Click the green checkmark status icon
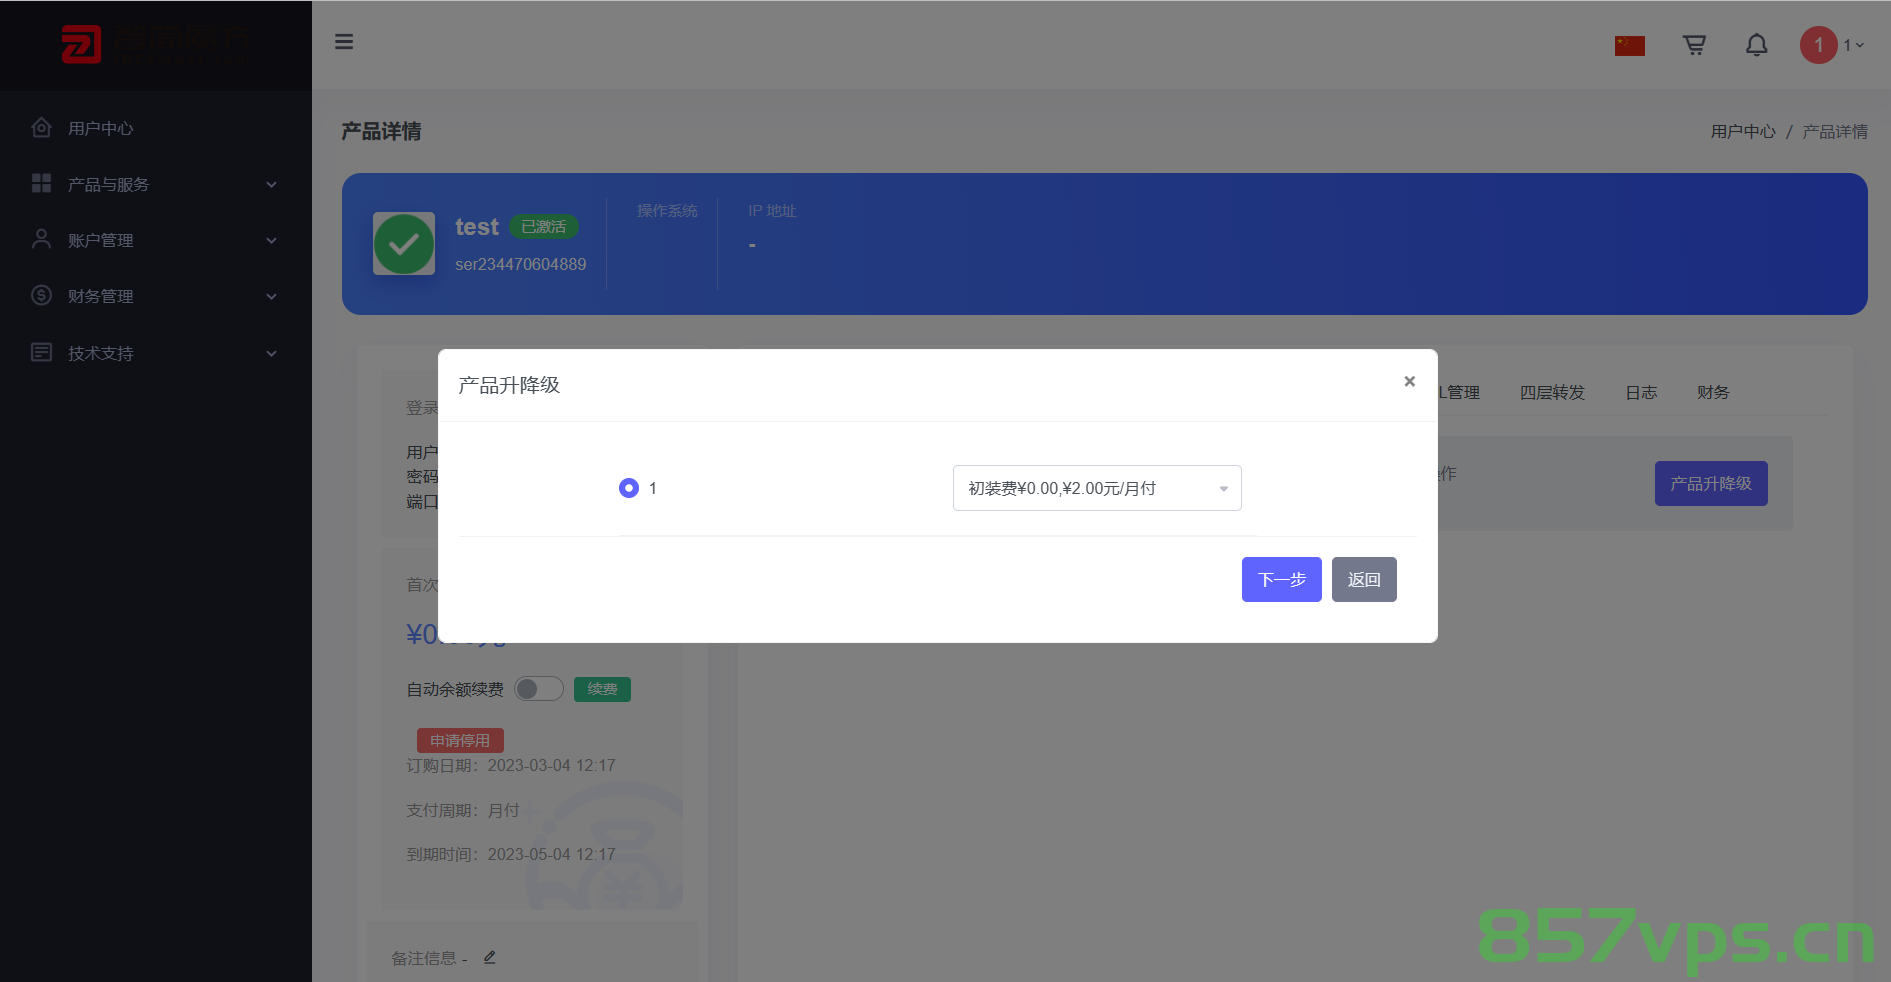 click(x=404, y=244)
